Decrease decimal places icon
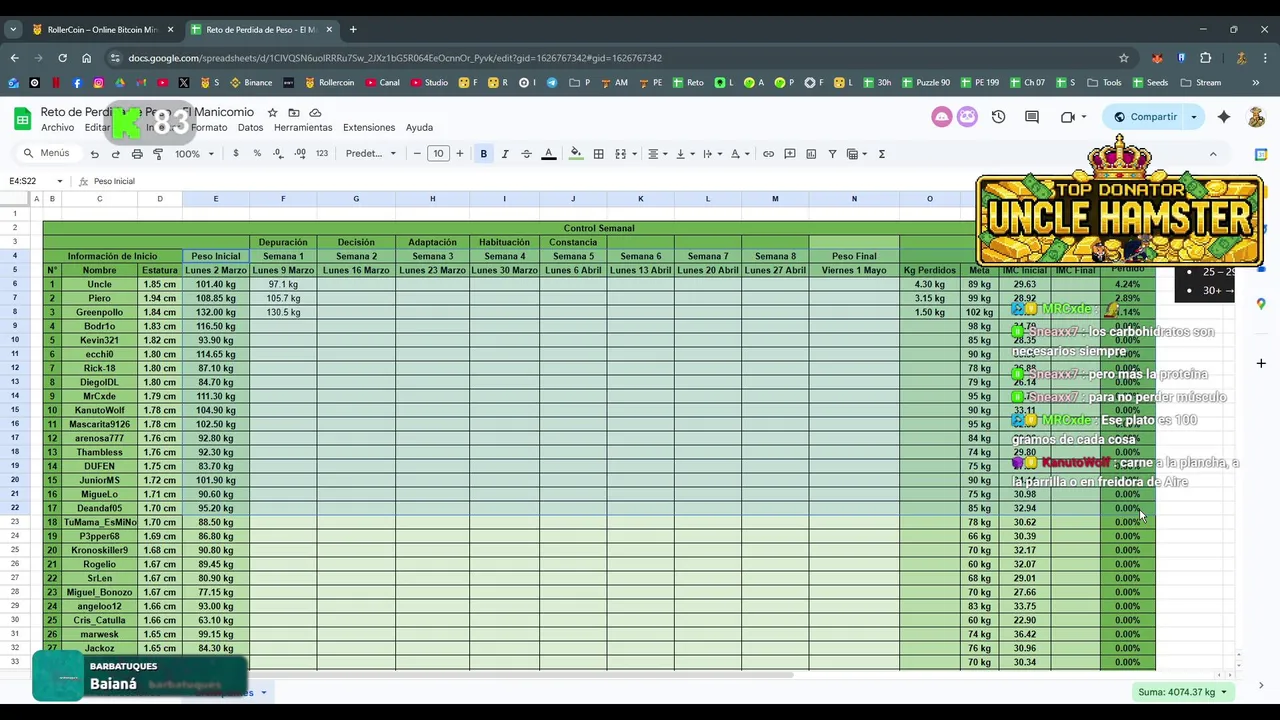 [x=278, y=154]
